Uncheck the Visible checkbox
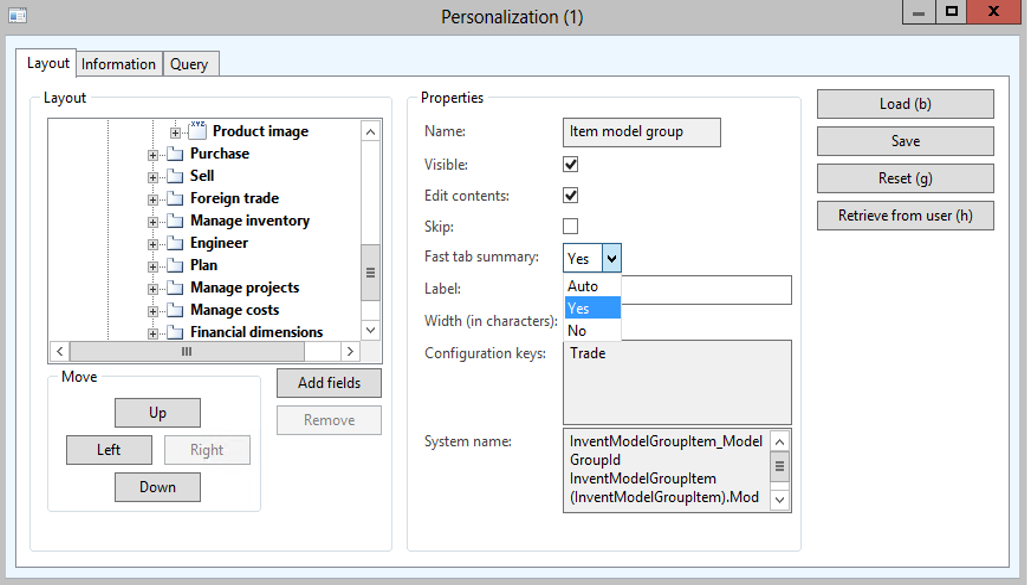Viewport: 1027px width, 585px height. point(570,164)
